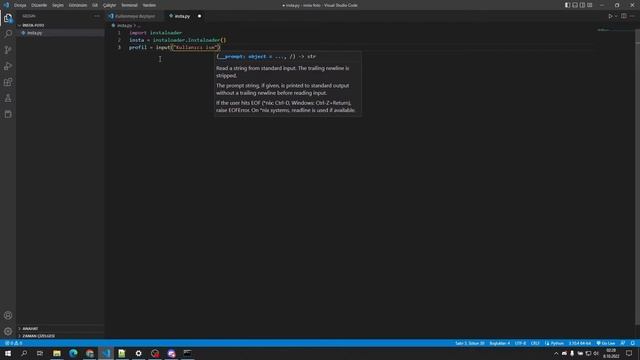Screen dimensions: 640x360
Task: Open the Seçim menu
Action: (58, 5)
